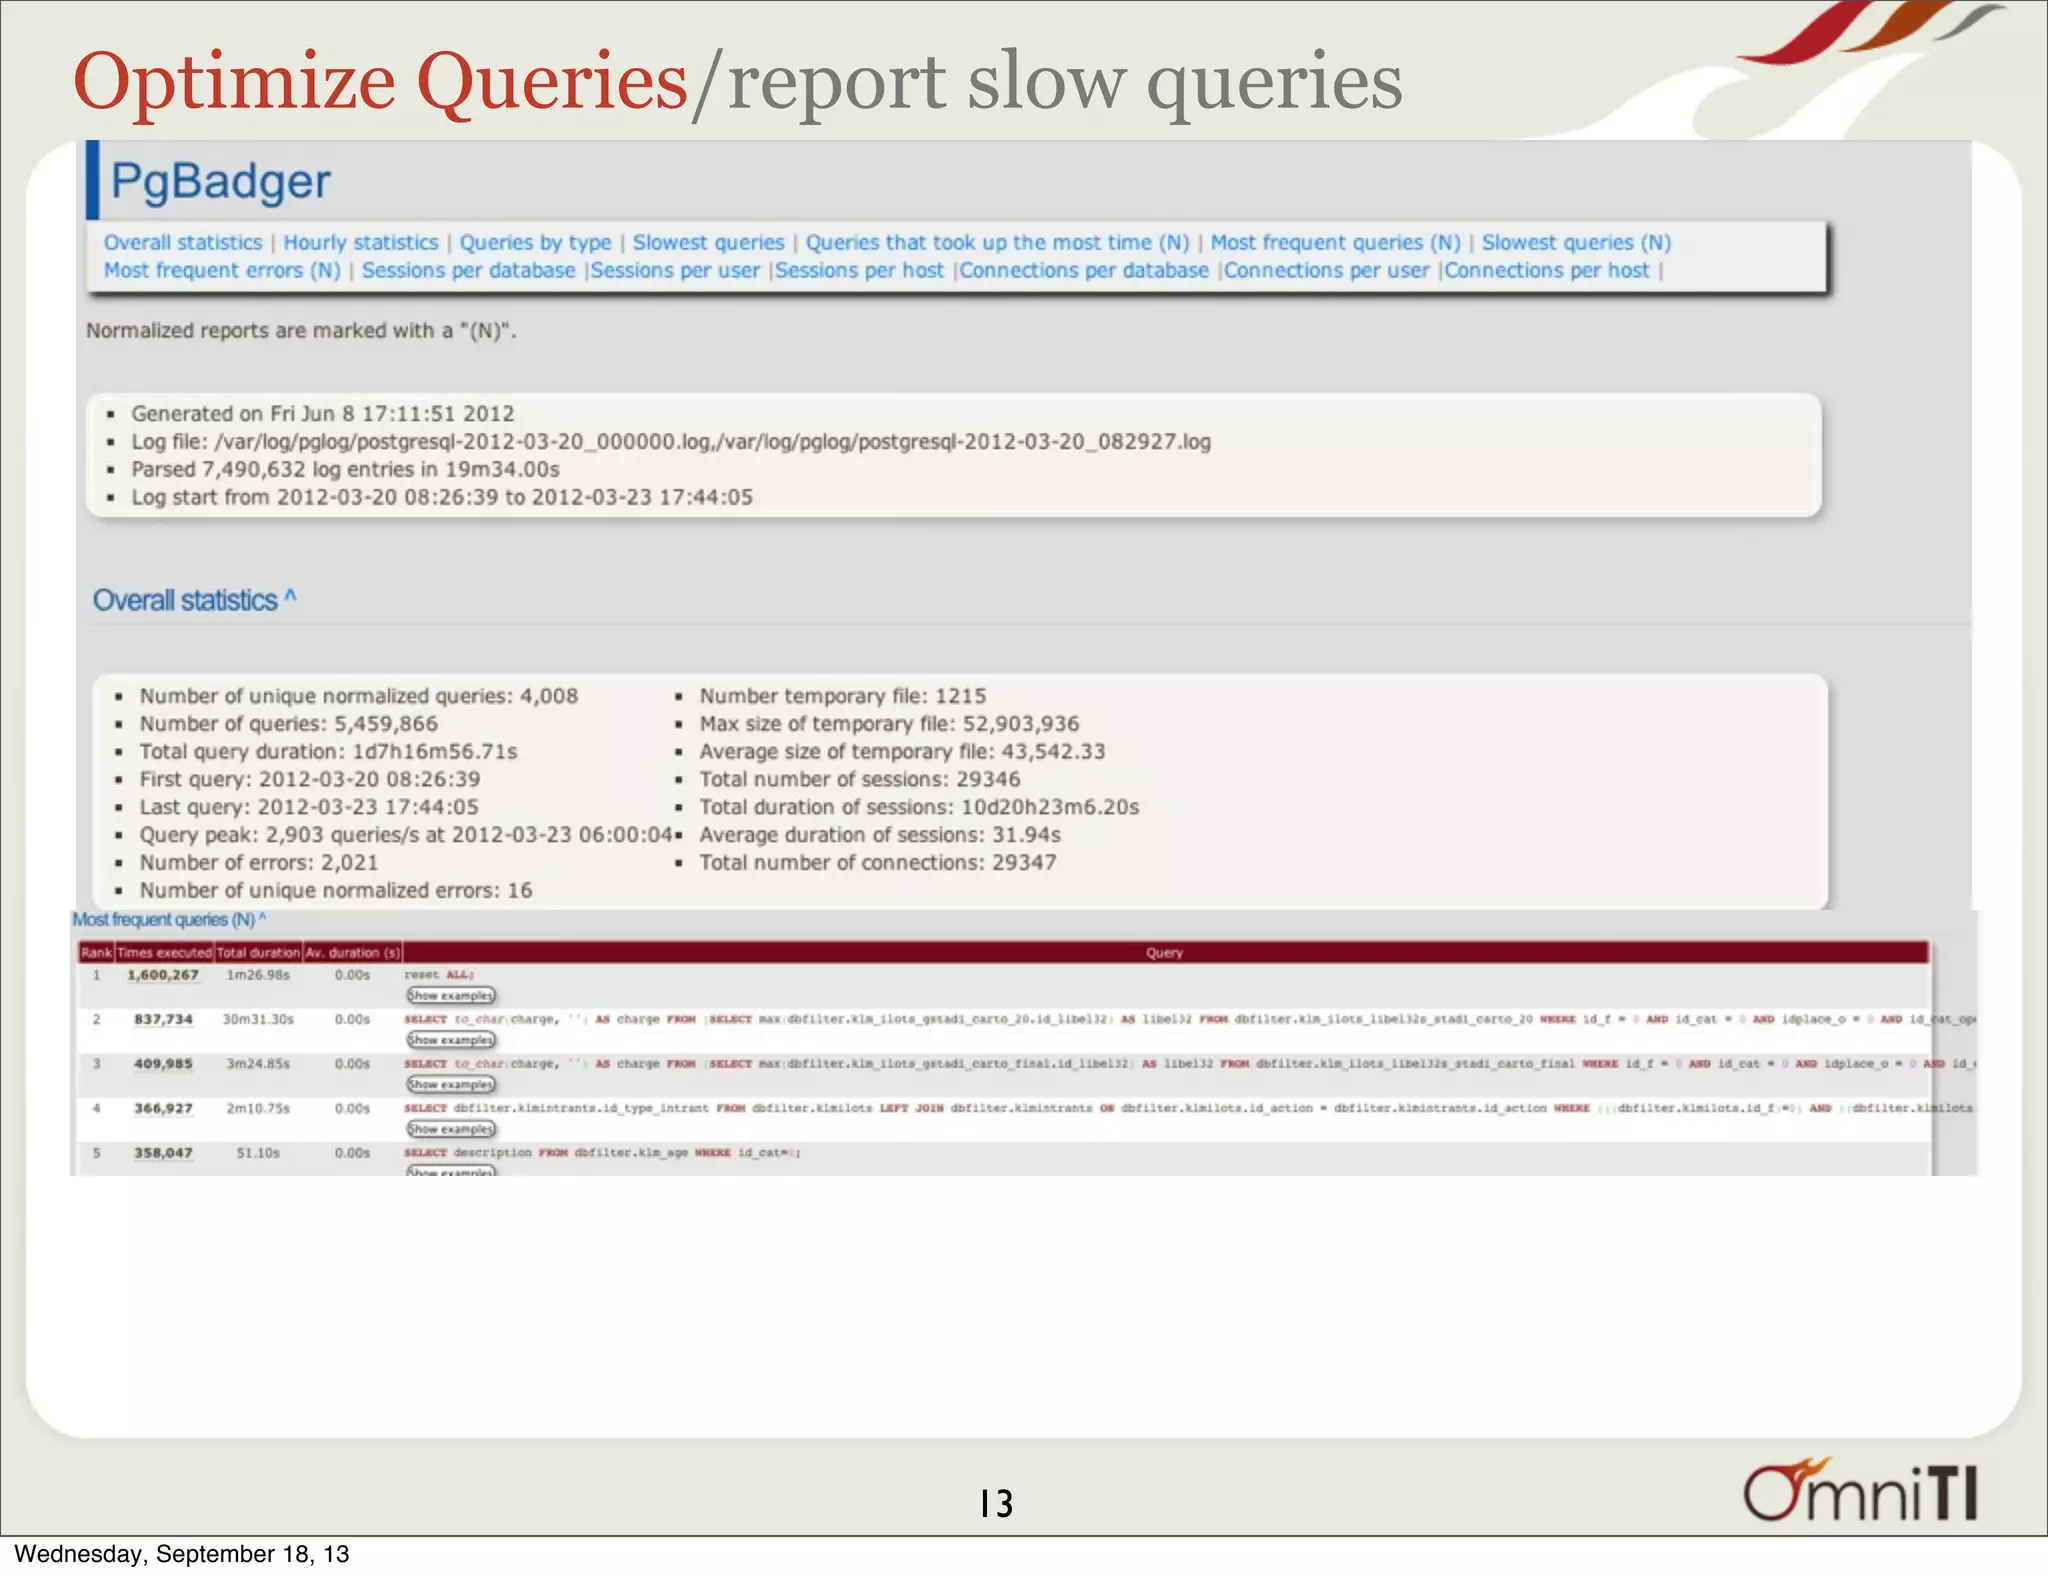
Task: Select the 1m26.98s total duration cell
Action: (x=258, y=975)
